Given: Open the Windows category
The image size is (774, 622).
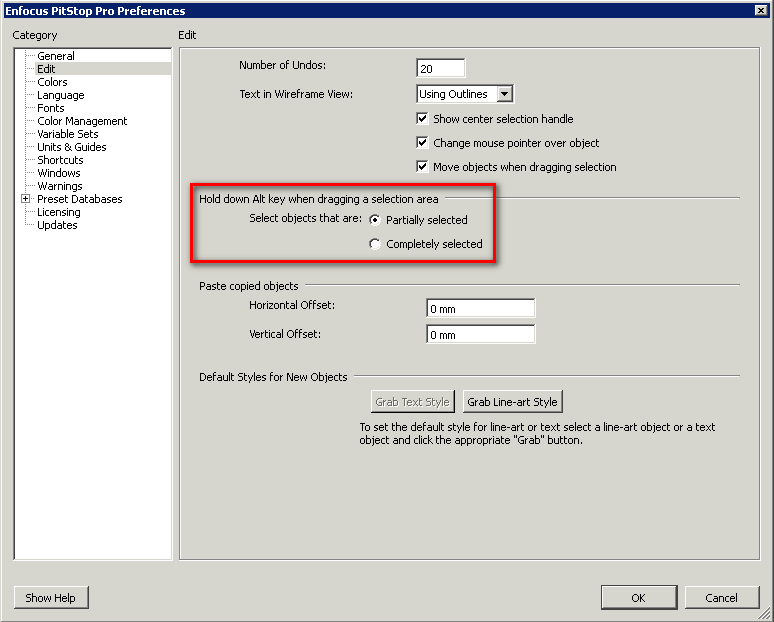Looking at the screenshot, I should (x=59, y=173).
